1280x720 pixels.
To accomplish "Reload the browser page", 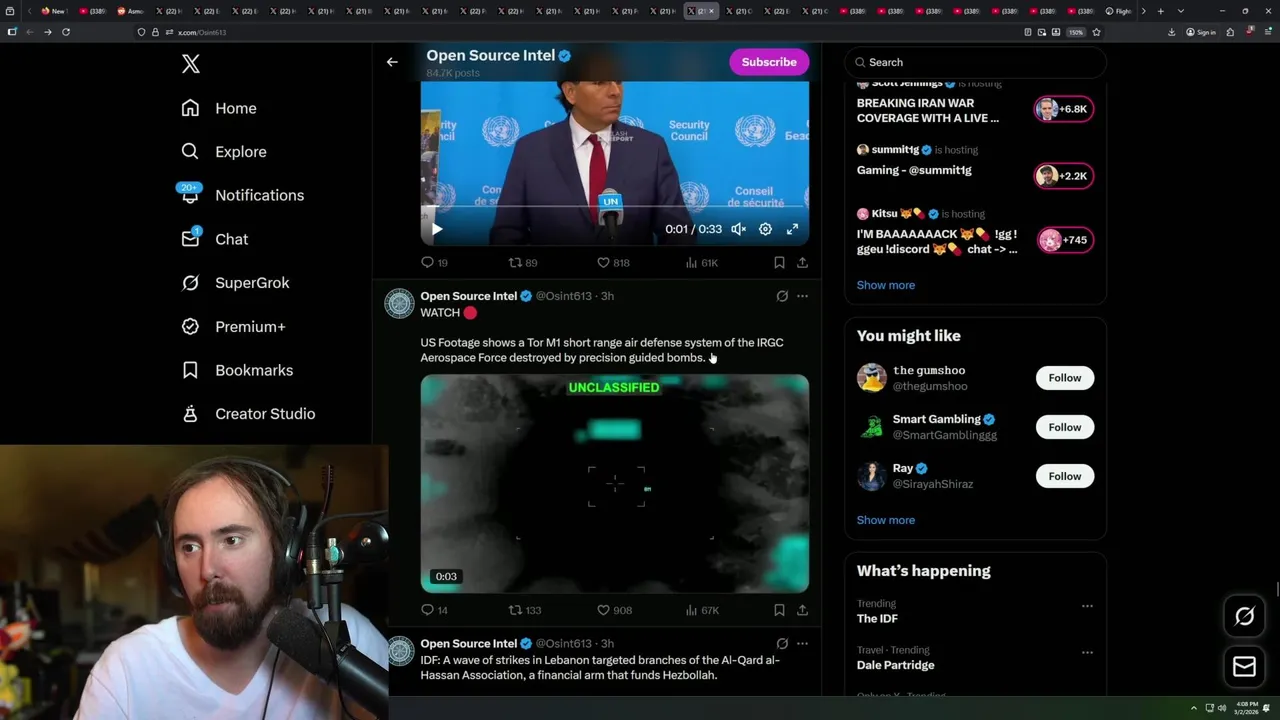I will click(66, 32).
